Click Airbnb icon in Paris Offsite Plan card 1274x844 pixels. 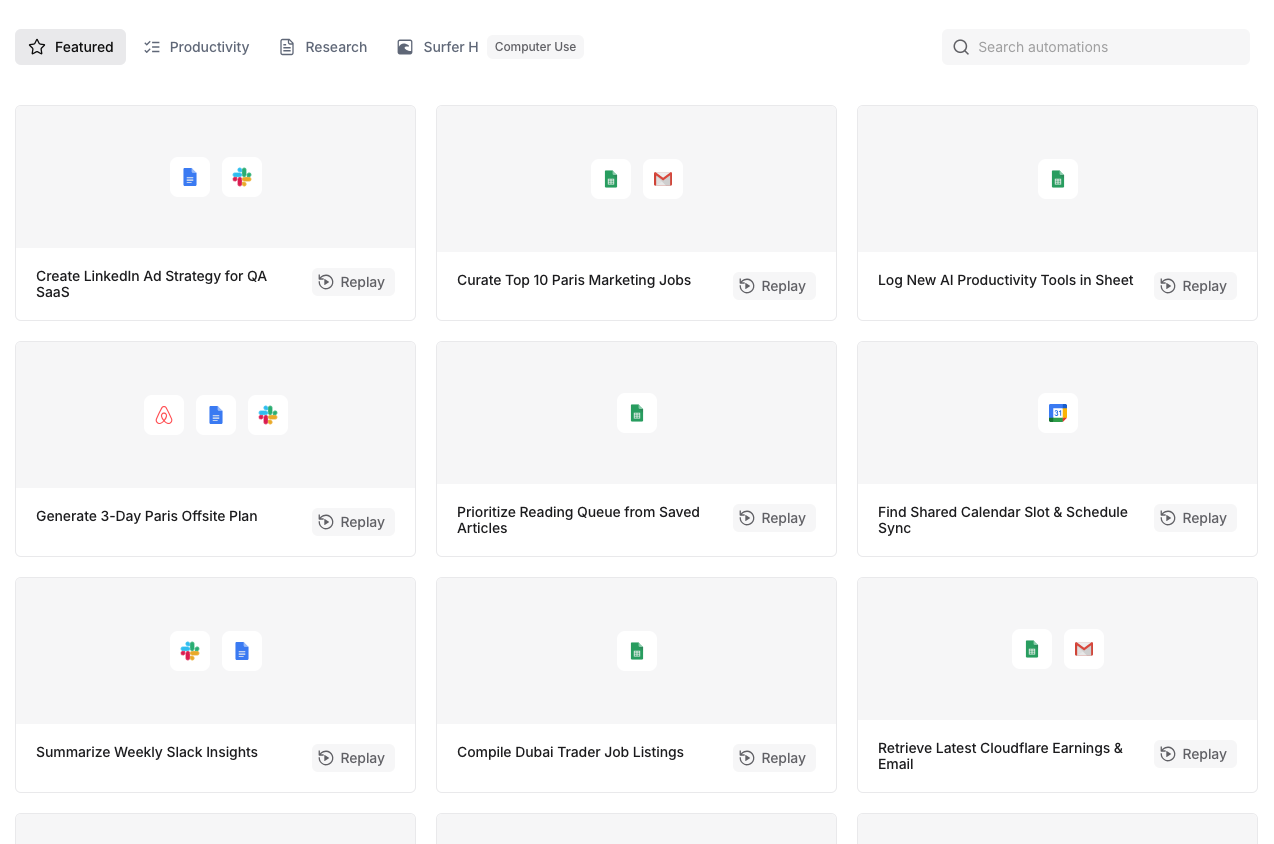(164, 415)
